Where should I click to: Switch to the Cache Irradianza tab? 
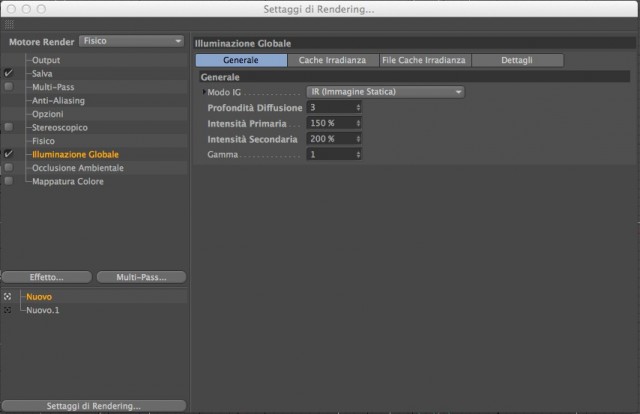tap(333, 60)
